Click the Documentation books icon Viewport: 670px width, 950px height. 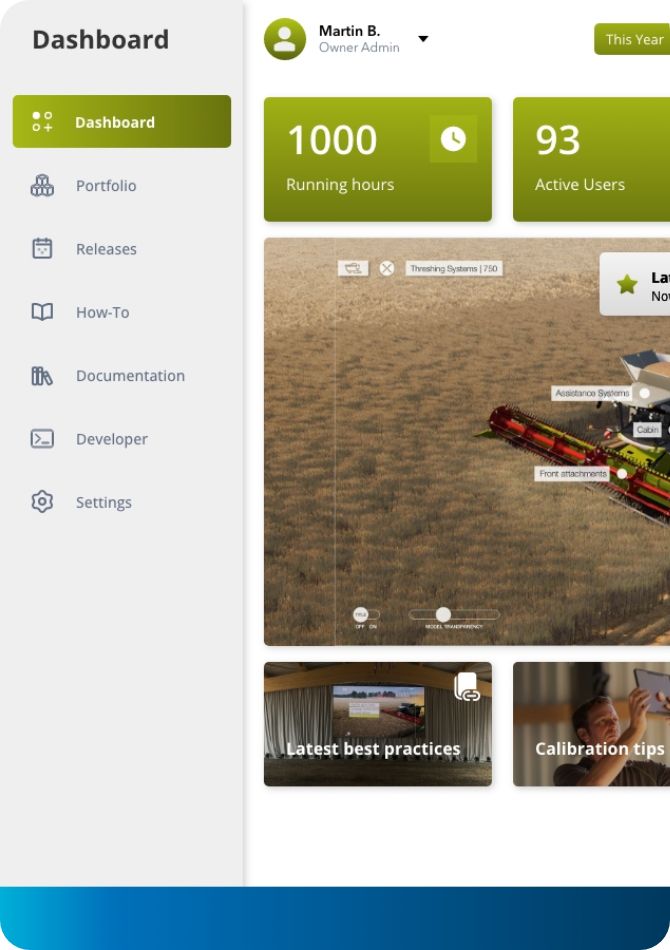pyautogui.click(x=42, y=376)
